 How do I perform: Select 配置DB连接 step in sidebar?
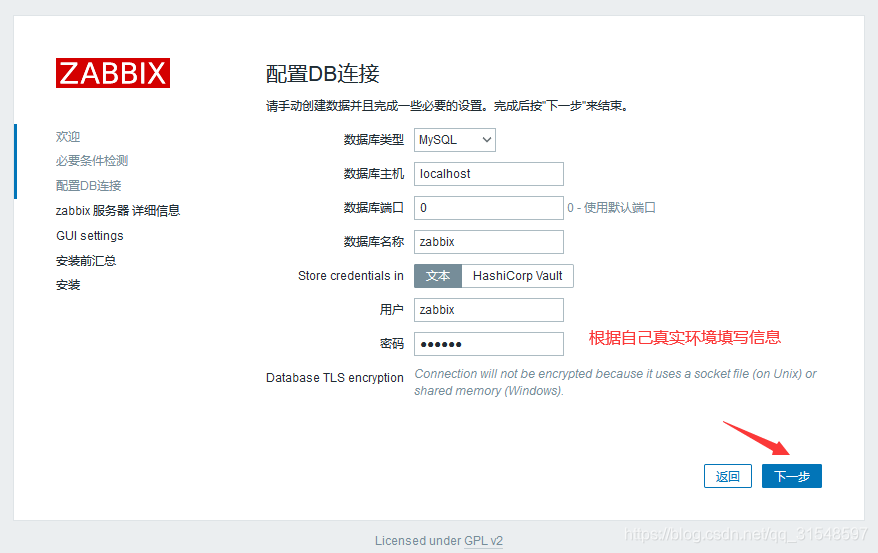[88, 186]
